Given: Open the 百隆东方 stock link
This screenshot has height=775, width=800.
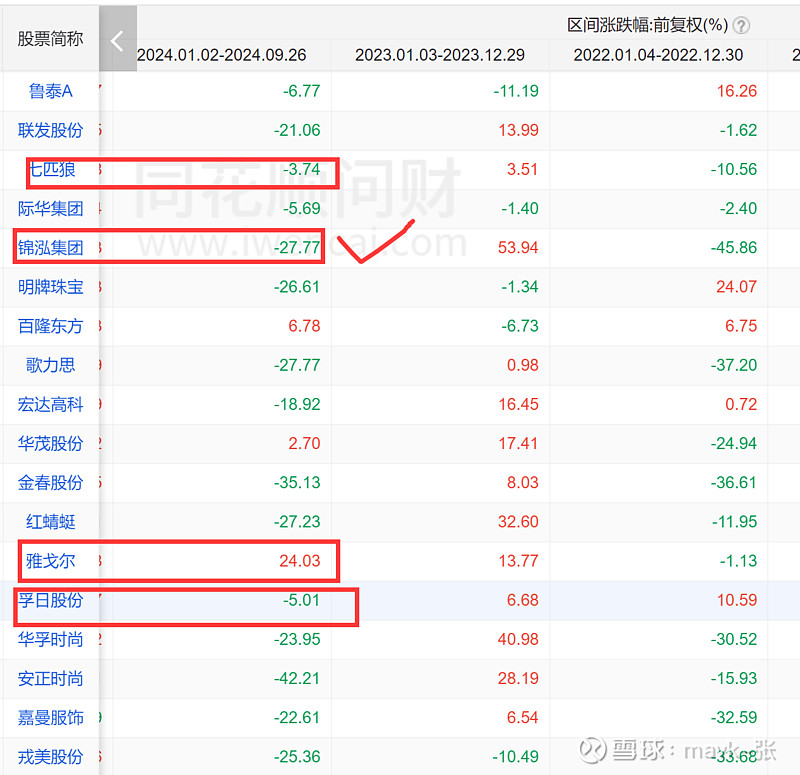Looking at the screenshot, I should (x=51, y=326).
